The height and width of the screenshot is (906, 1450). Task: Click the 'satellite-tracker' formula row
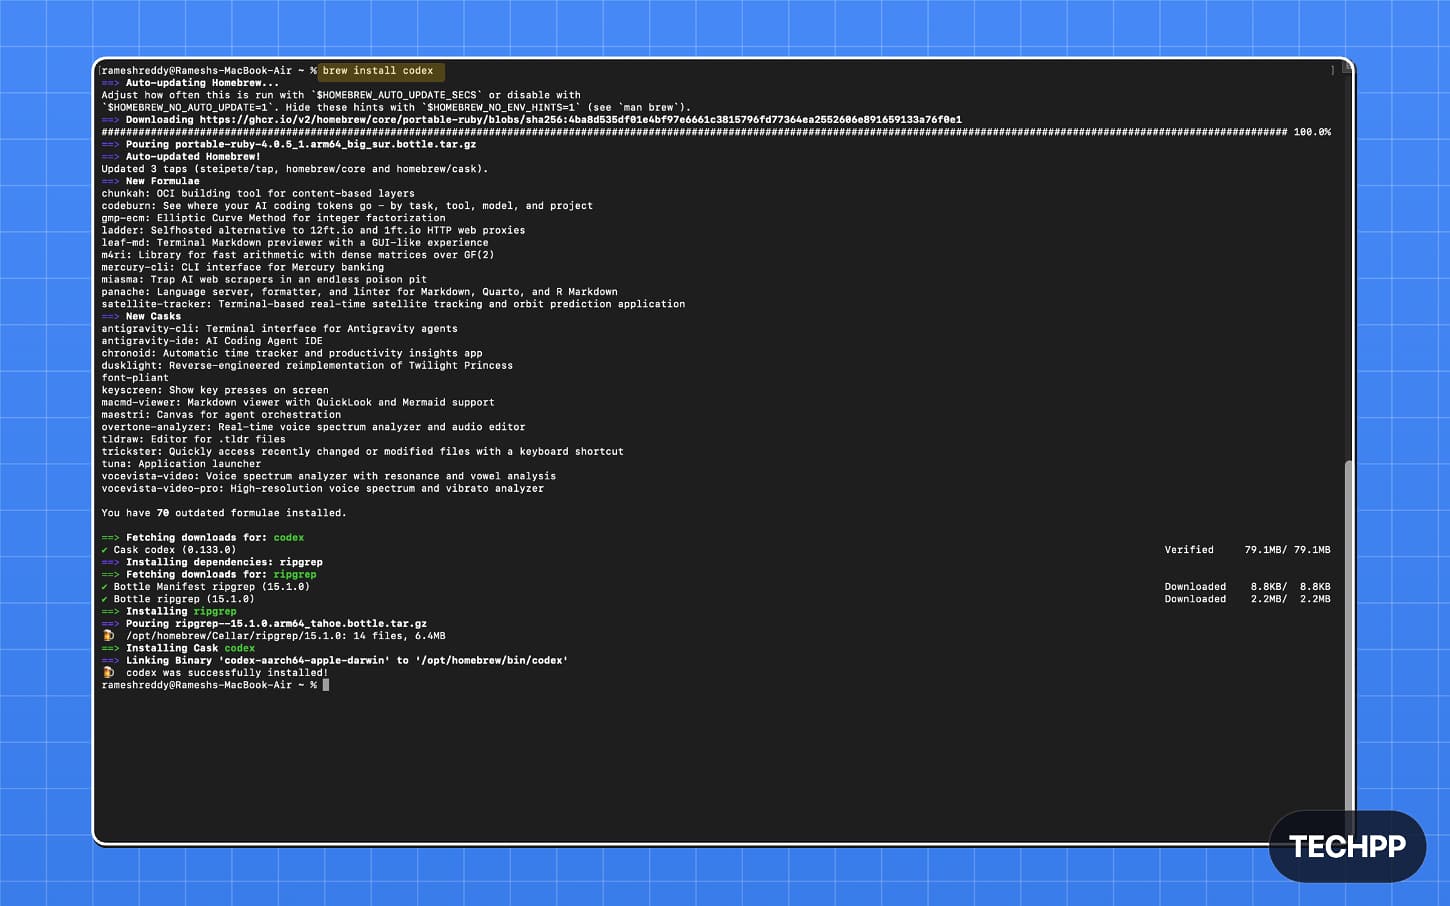393,304
